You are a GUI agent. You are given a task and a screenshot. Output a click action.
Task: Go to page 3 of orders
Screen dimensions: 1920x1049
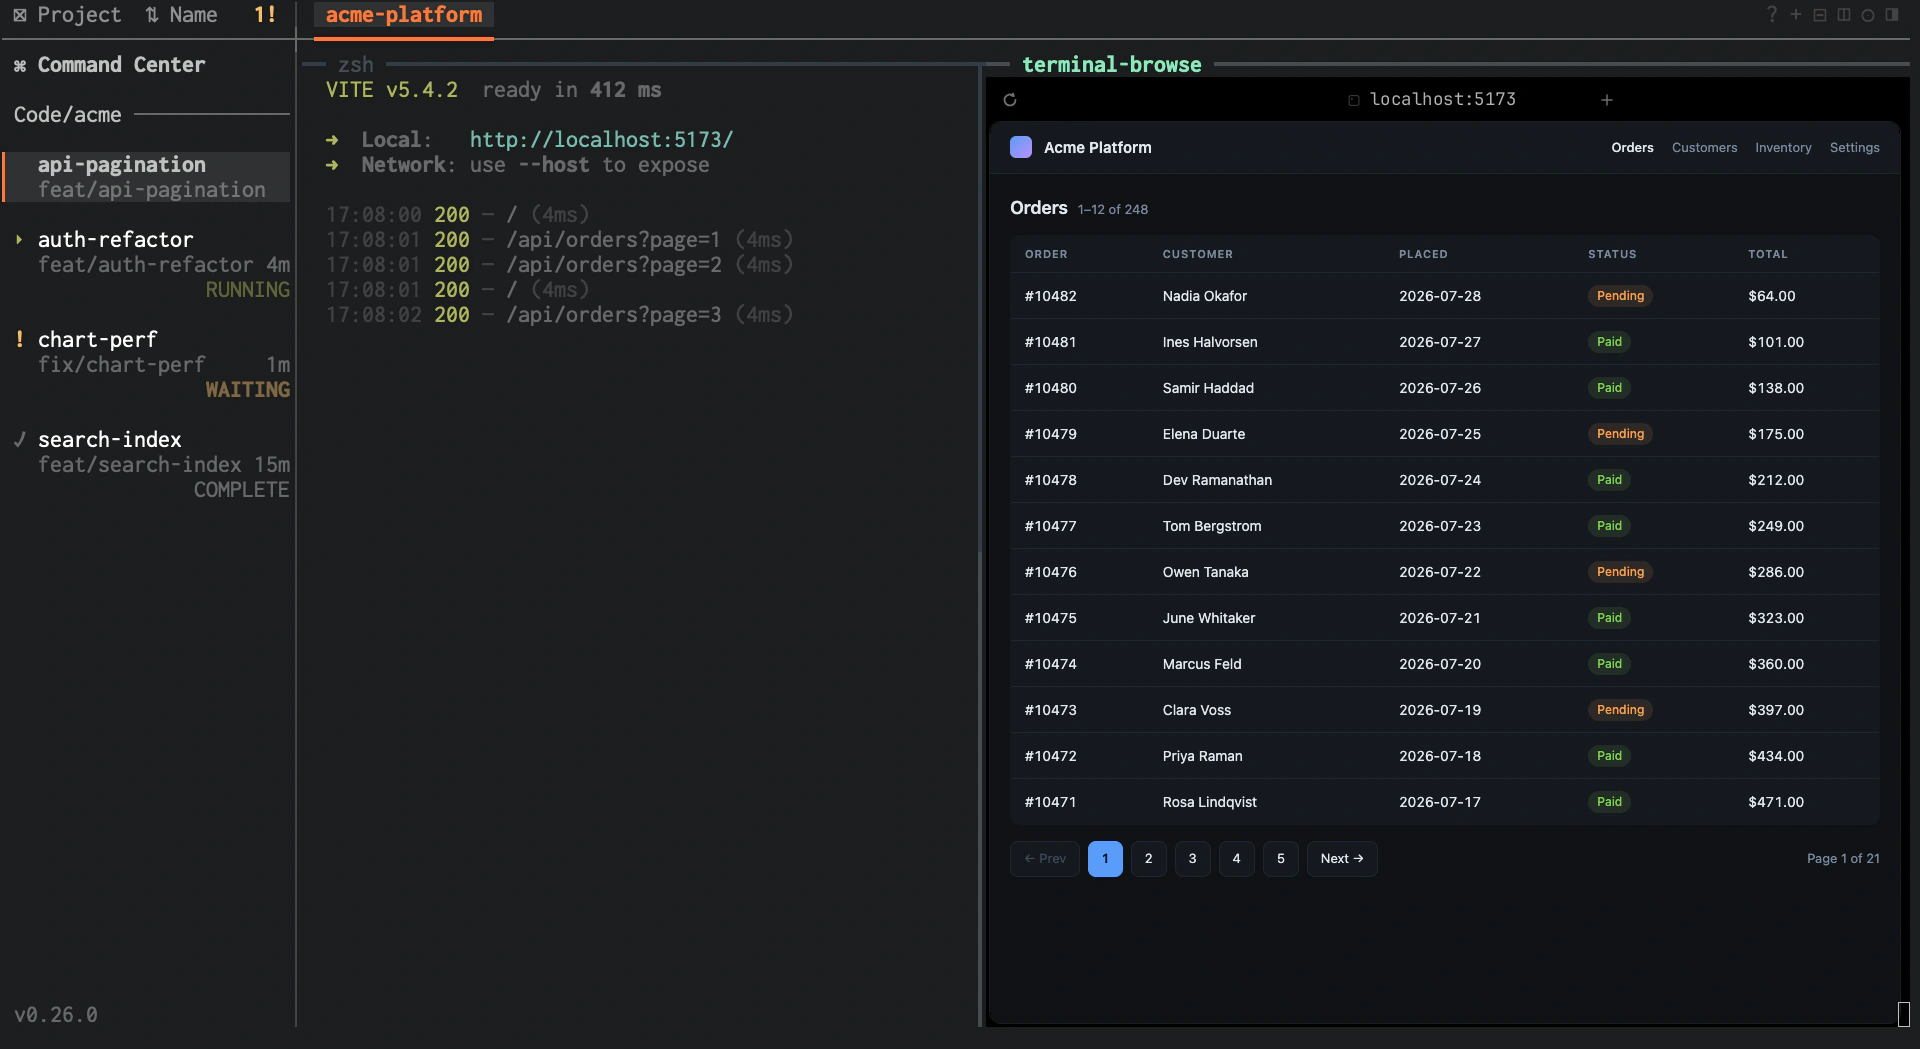(1192, 859)
